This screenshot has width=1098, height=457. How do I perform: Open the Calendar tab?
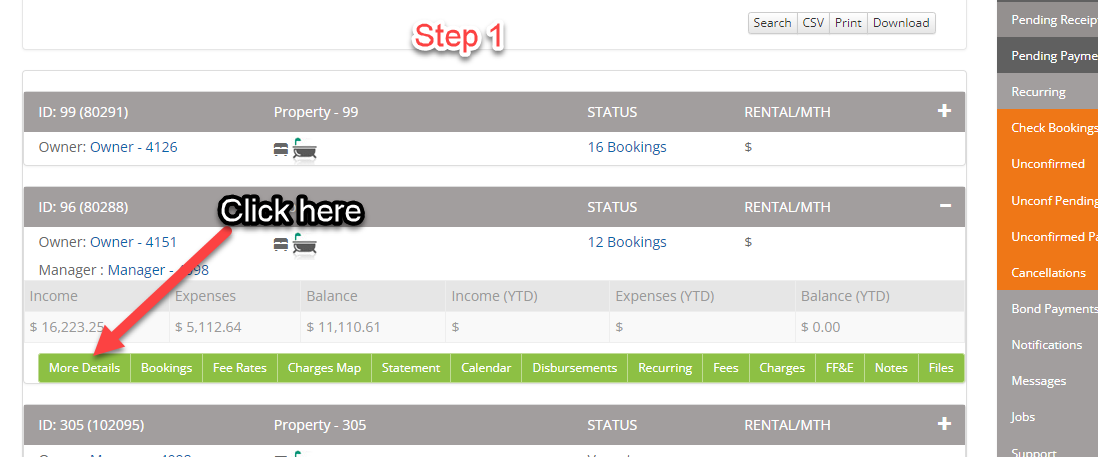click(486, 368)
